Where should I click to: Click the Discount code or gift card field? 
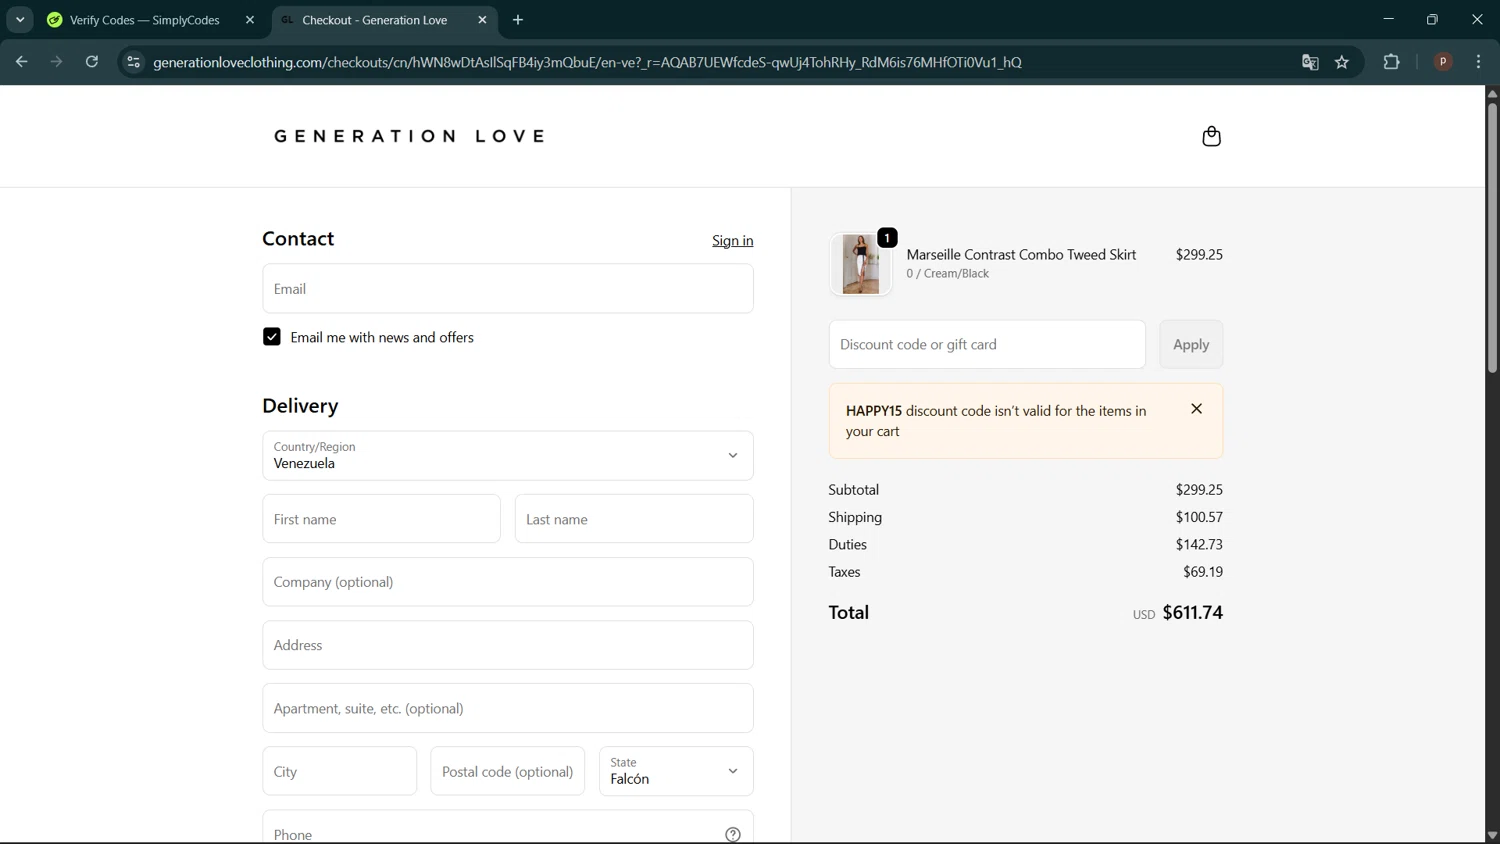coord(987,344)
